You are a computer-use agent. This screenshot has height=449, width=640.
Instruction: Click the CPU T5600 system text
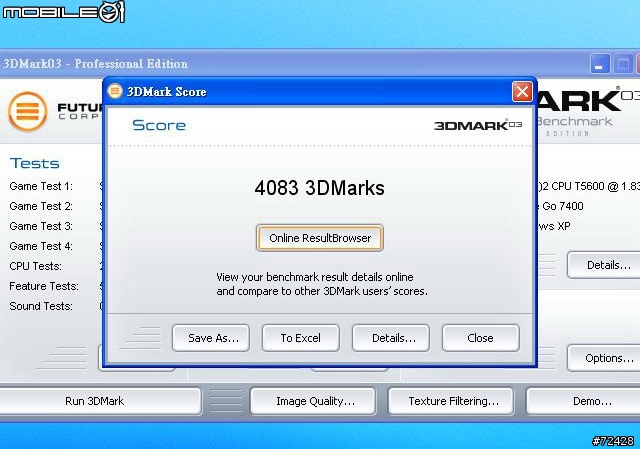click(589, 186)
